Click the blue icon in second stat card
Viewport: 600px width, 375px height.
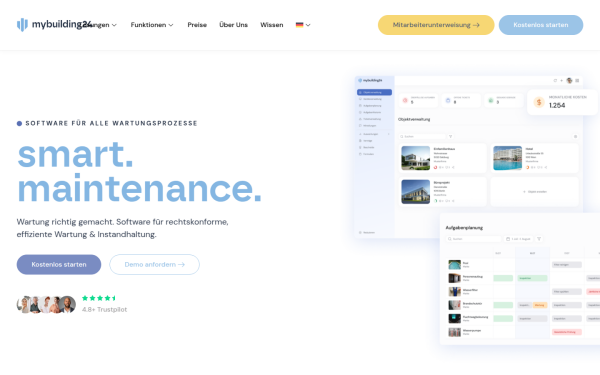(448, 100)
